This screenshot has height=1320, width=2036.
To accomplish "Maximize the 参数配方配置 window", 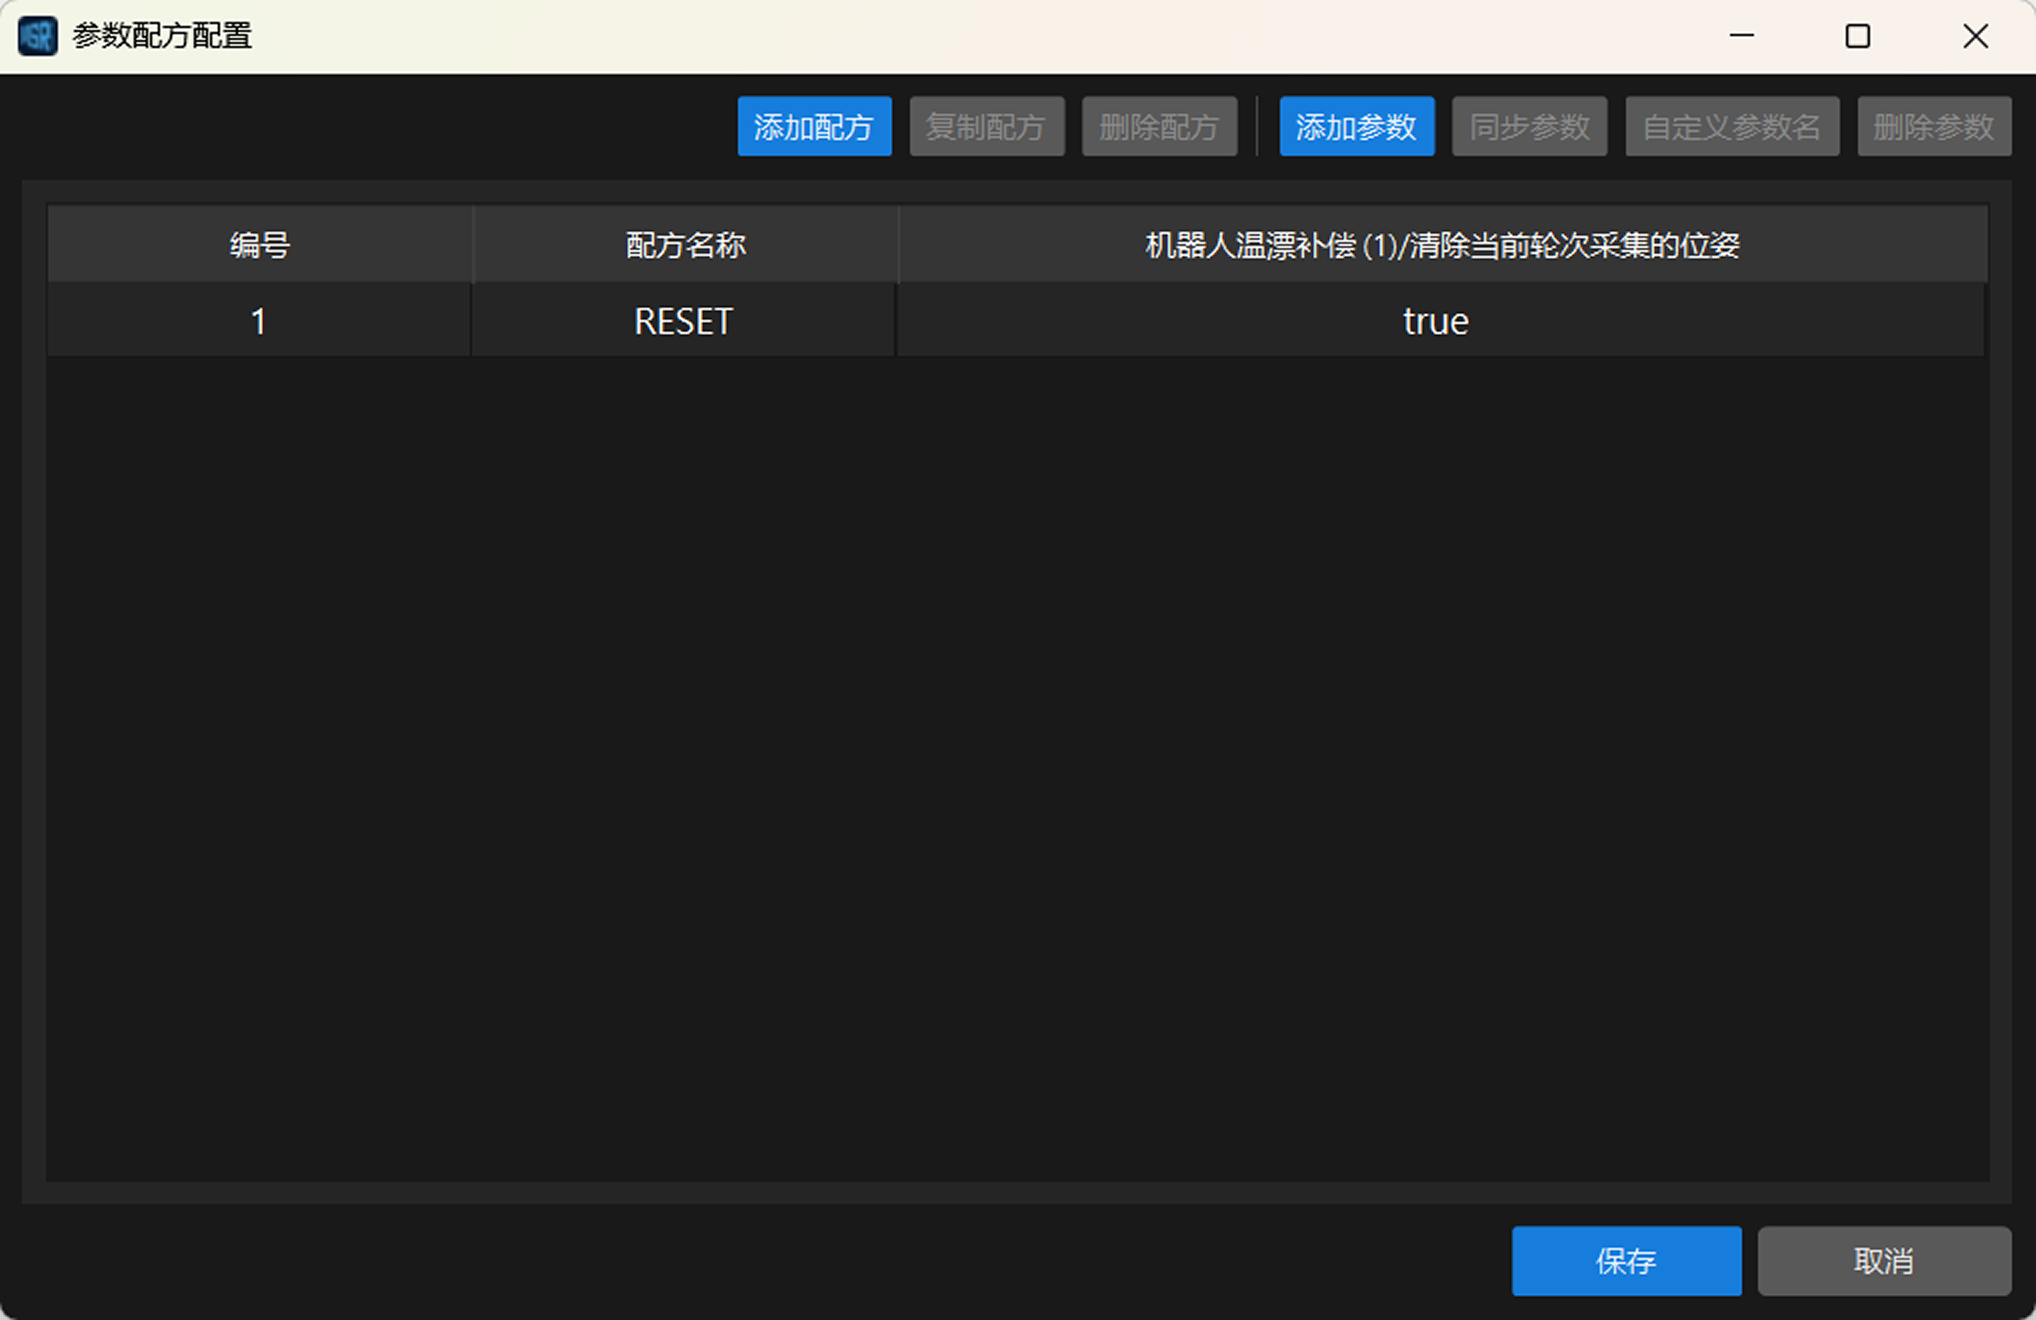I will [x=1858, y=36].
